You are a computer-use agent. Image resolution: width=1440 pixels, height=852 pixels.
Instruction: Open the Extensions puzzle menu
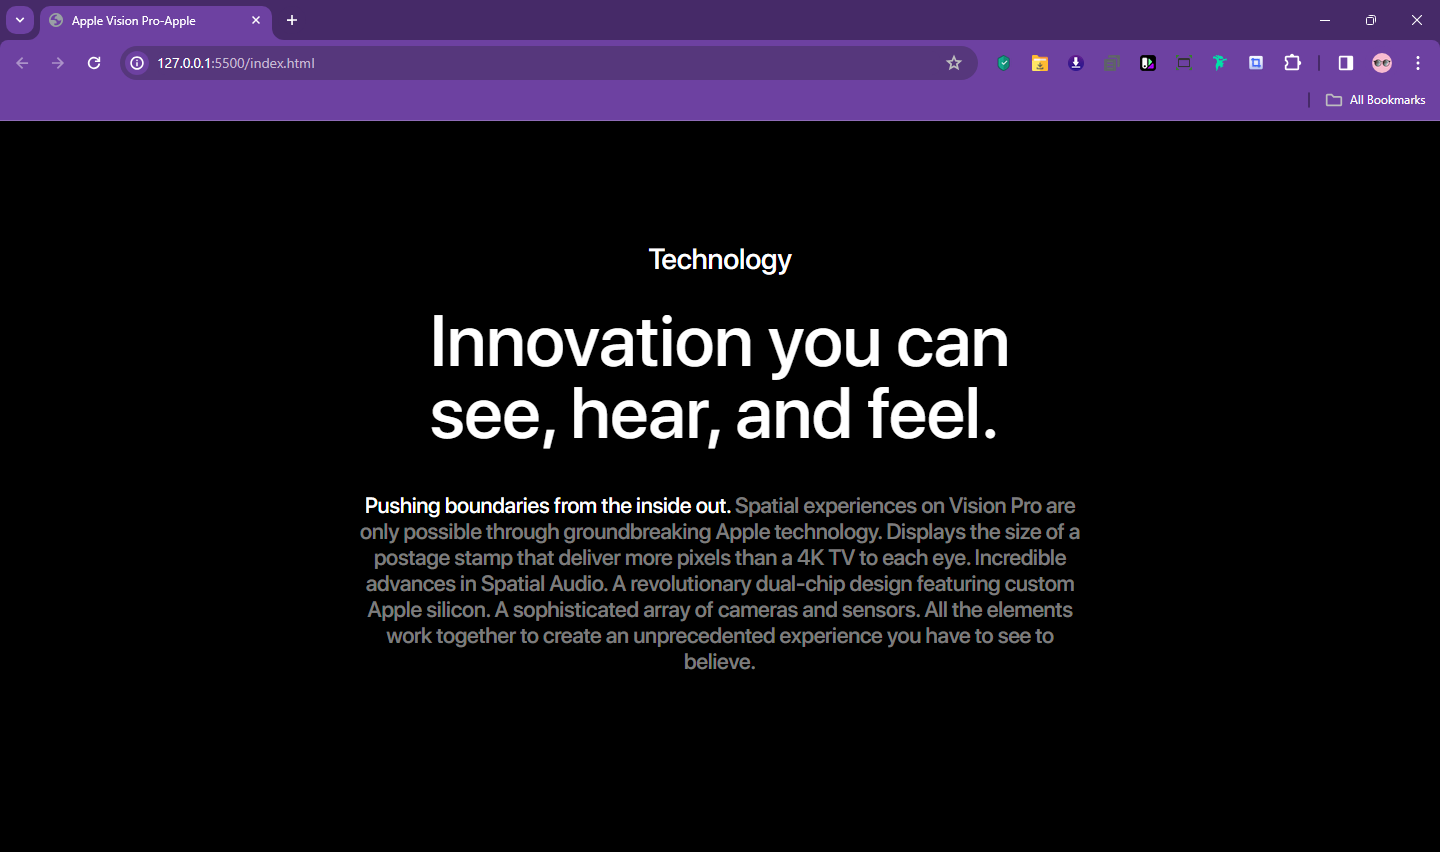(x=1293, y=63)
